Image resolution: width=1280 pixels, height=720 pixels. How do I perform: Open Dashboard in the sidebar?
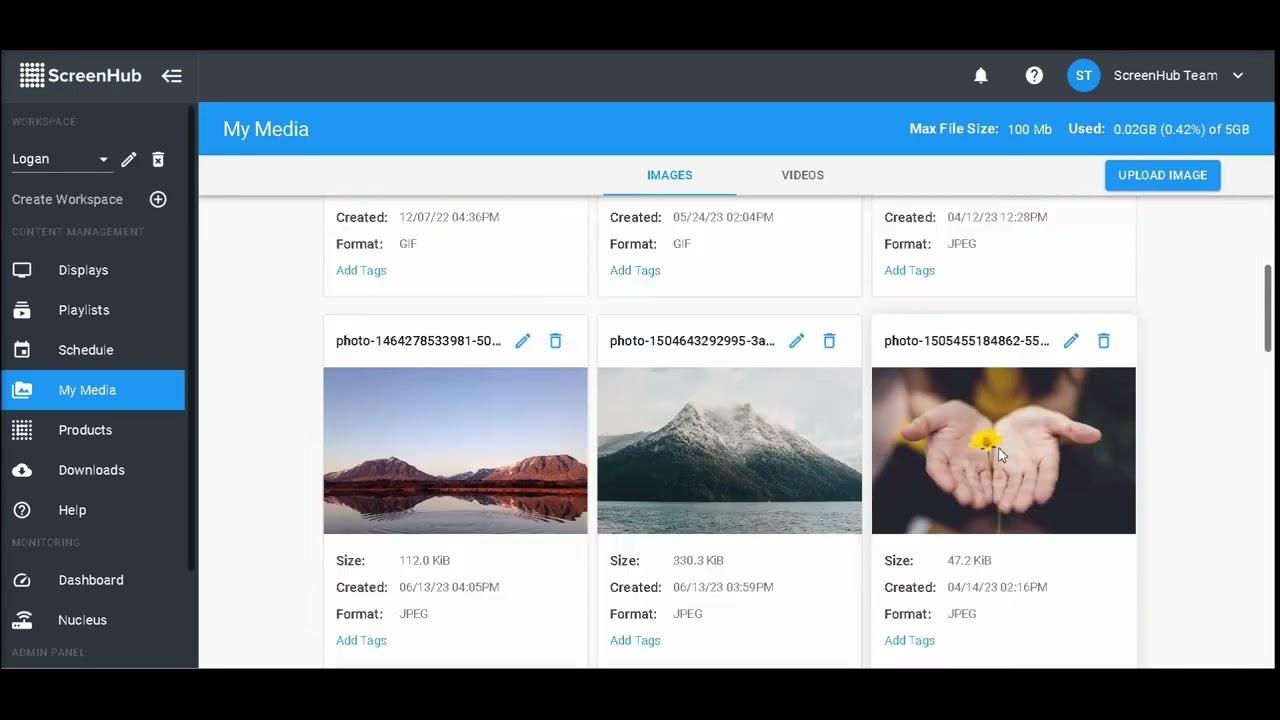tap(92, 580)
